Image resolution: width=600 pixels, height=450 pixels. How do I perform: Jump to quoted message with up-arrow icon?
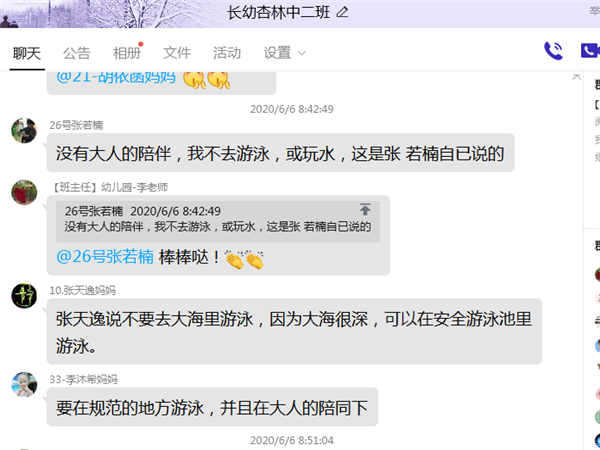[365, 209]
